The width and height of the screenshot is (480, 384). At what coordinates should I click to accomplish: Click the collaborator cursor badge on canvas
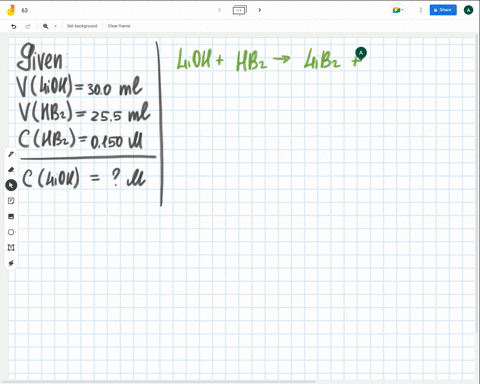tap(361, 53)
